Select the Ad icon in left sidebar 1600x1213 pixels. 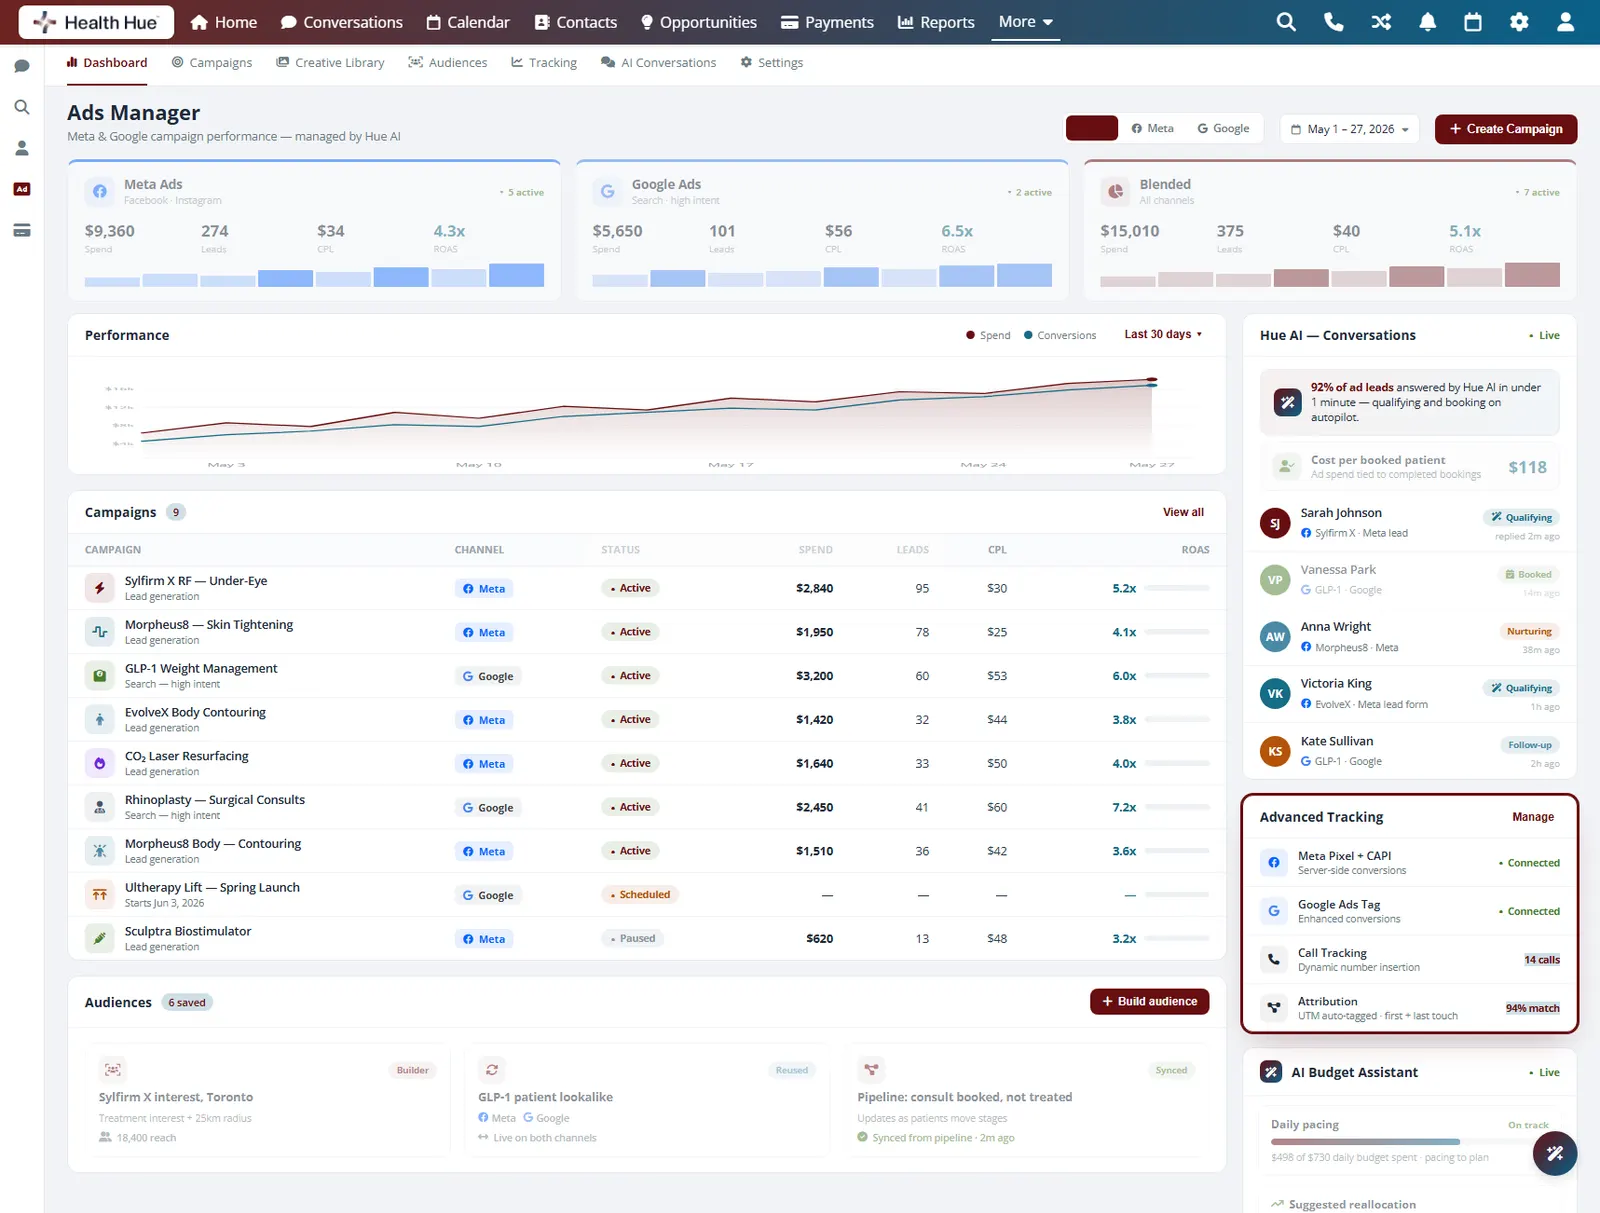22,189
